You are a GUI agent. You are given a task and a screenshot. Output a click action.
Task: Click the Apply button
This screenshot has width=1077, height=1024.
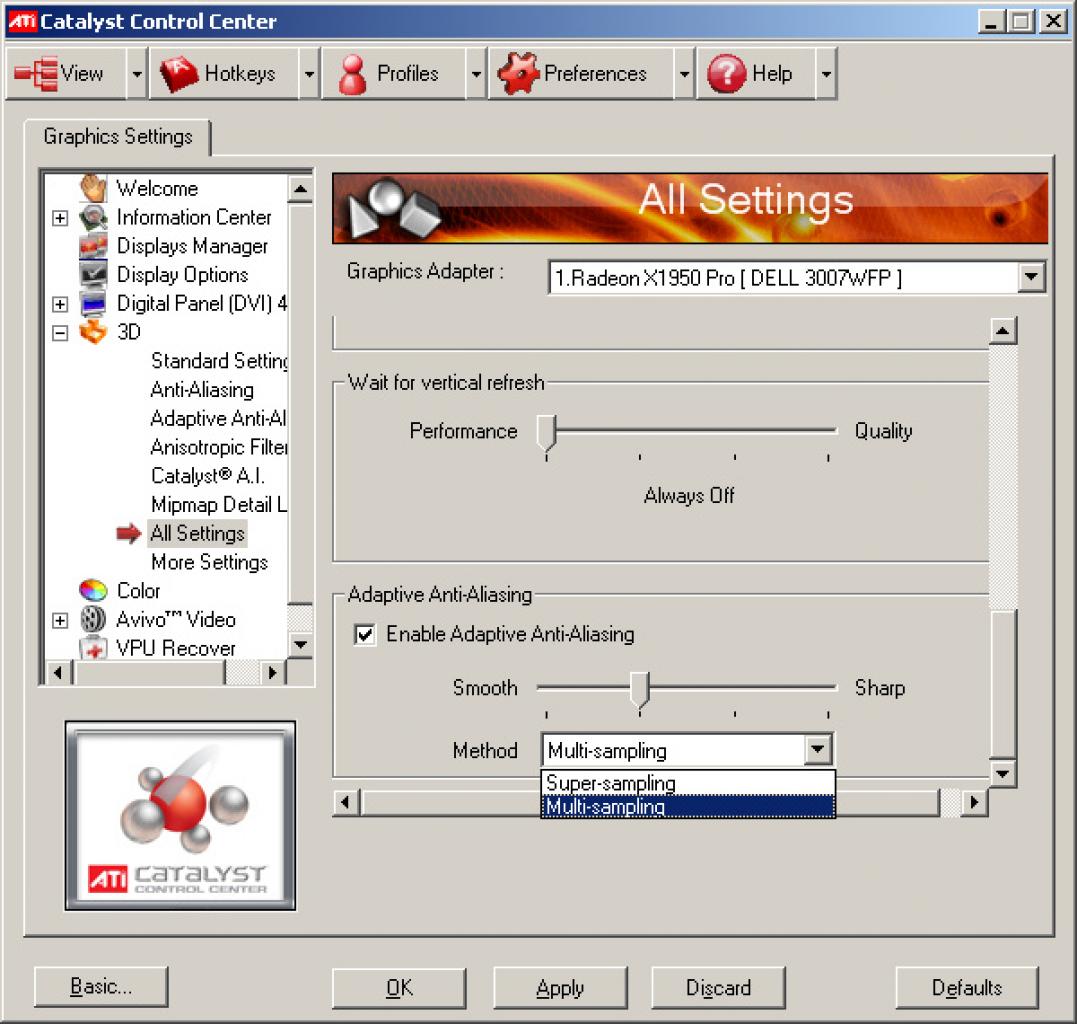point(560,988)
